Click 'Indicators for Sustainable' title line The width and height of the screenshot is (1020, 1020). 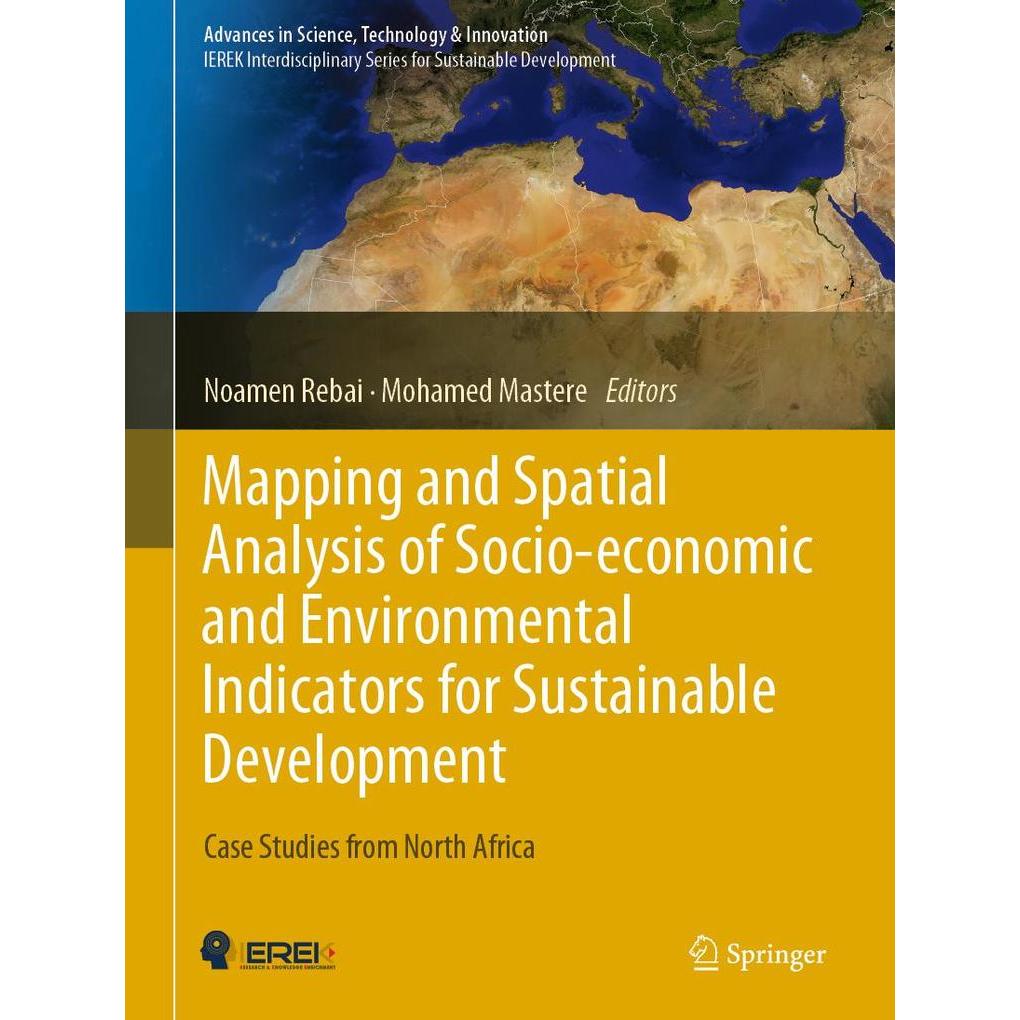(488, 690)
